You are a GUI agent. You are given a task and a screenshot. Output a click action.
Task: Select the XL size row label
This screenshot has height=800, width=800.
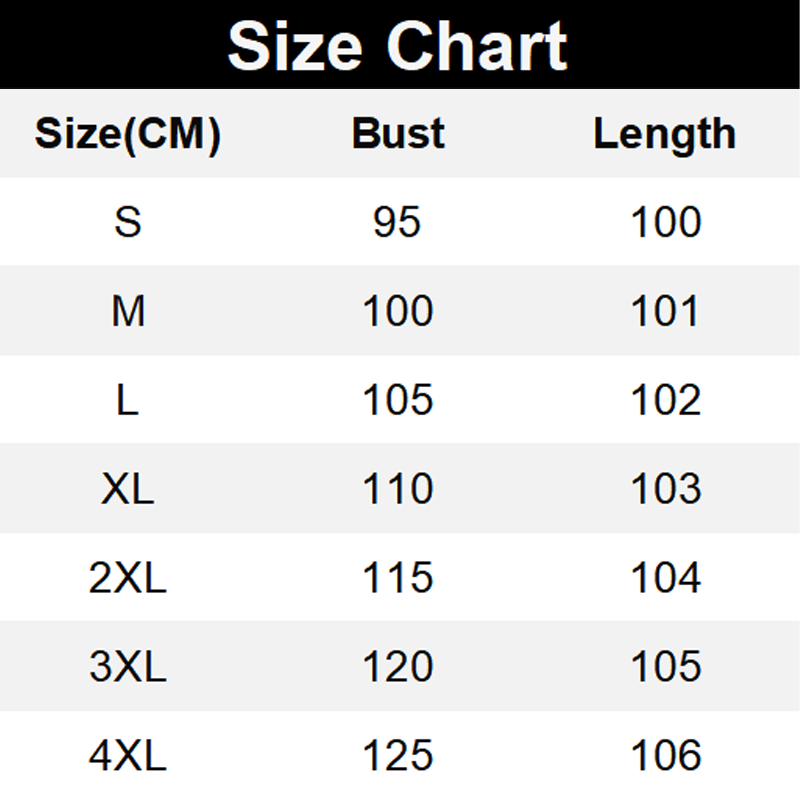tap(128, 489)
